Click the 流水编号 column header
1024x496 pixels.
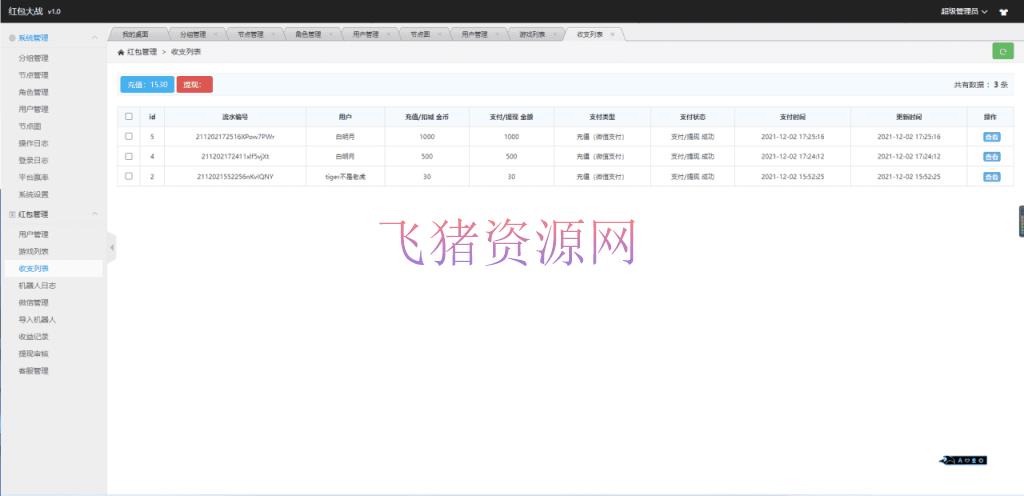(x=235, y=117)
